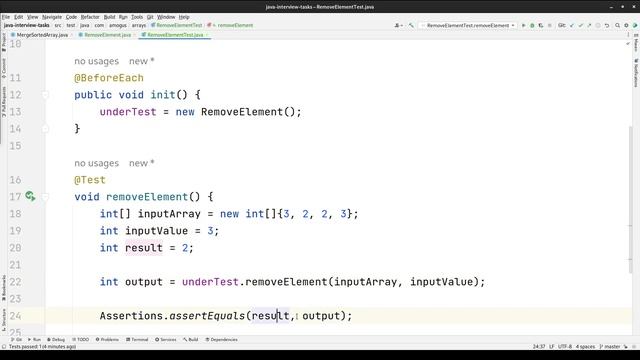Image resolution: width=640 pixels, height=360 pixels.
Task: Push commits with Git arrow icon
Action: (x=589, y=25)
